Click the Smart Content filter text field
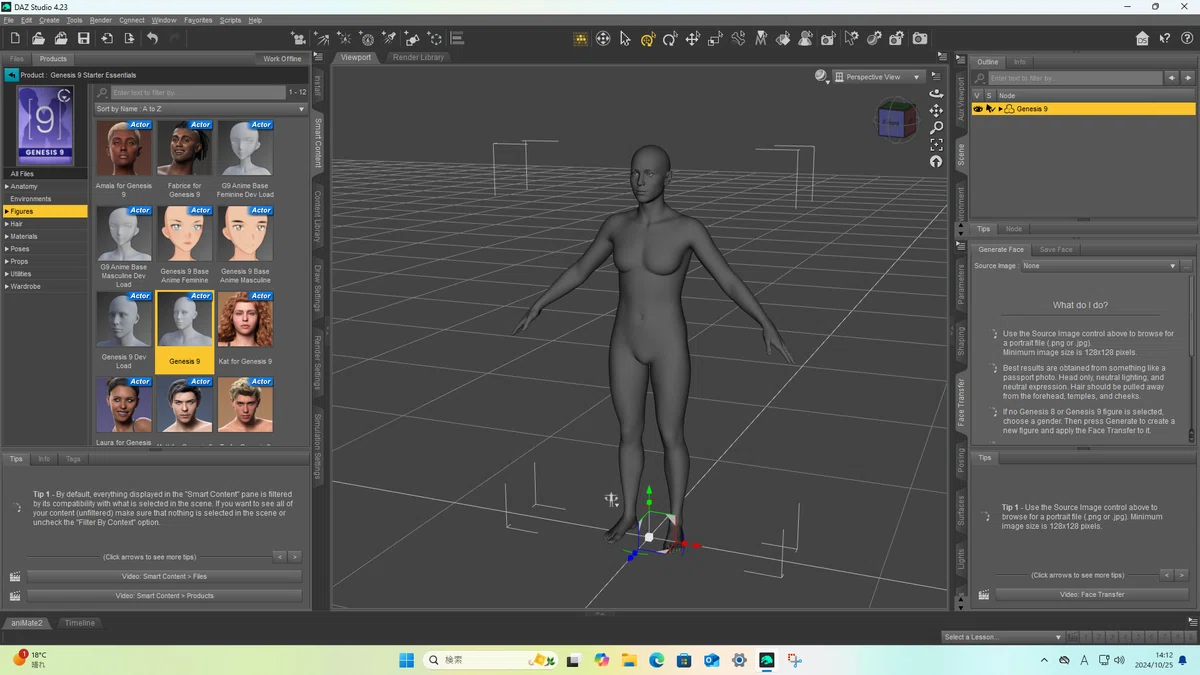The height and width of the screenshot is (675, 1200). coord(198,92)
